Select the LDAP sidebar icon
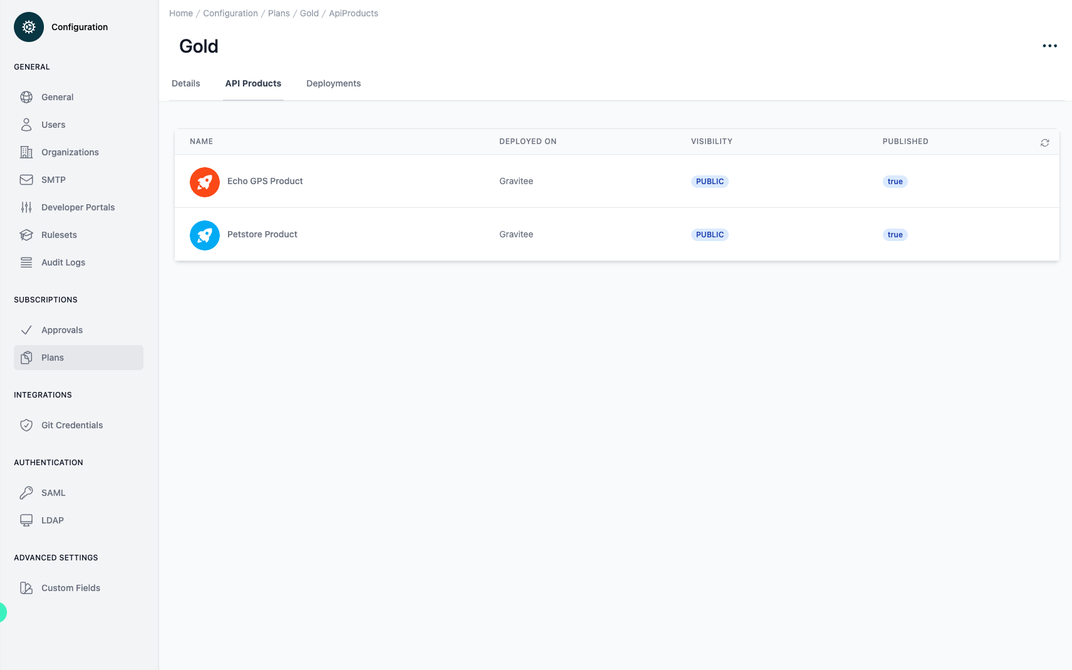Viewport: 1072px width, 670px height. [27, 520]
